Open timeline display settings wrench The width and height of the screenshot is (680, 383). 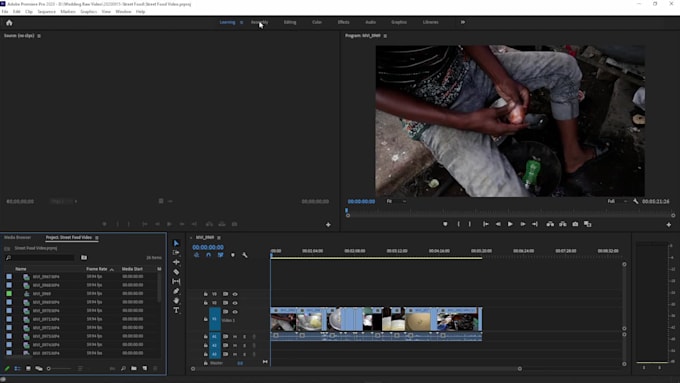click(x=245, y=255)
